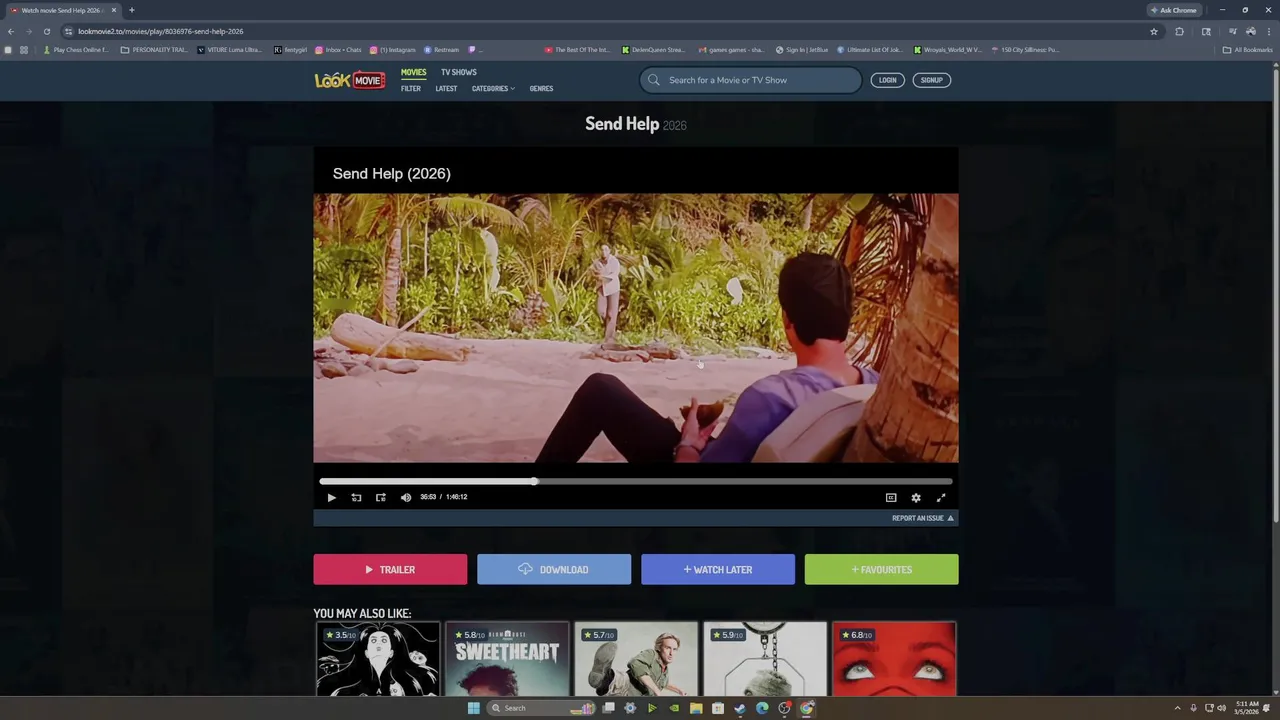Screen dimensions: 1280x720
Task: Rewind the video ten seconds
Action: tap(356, 497)
